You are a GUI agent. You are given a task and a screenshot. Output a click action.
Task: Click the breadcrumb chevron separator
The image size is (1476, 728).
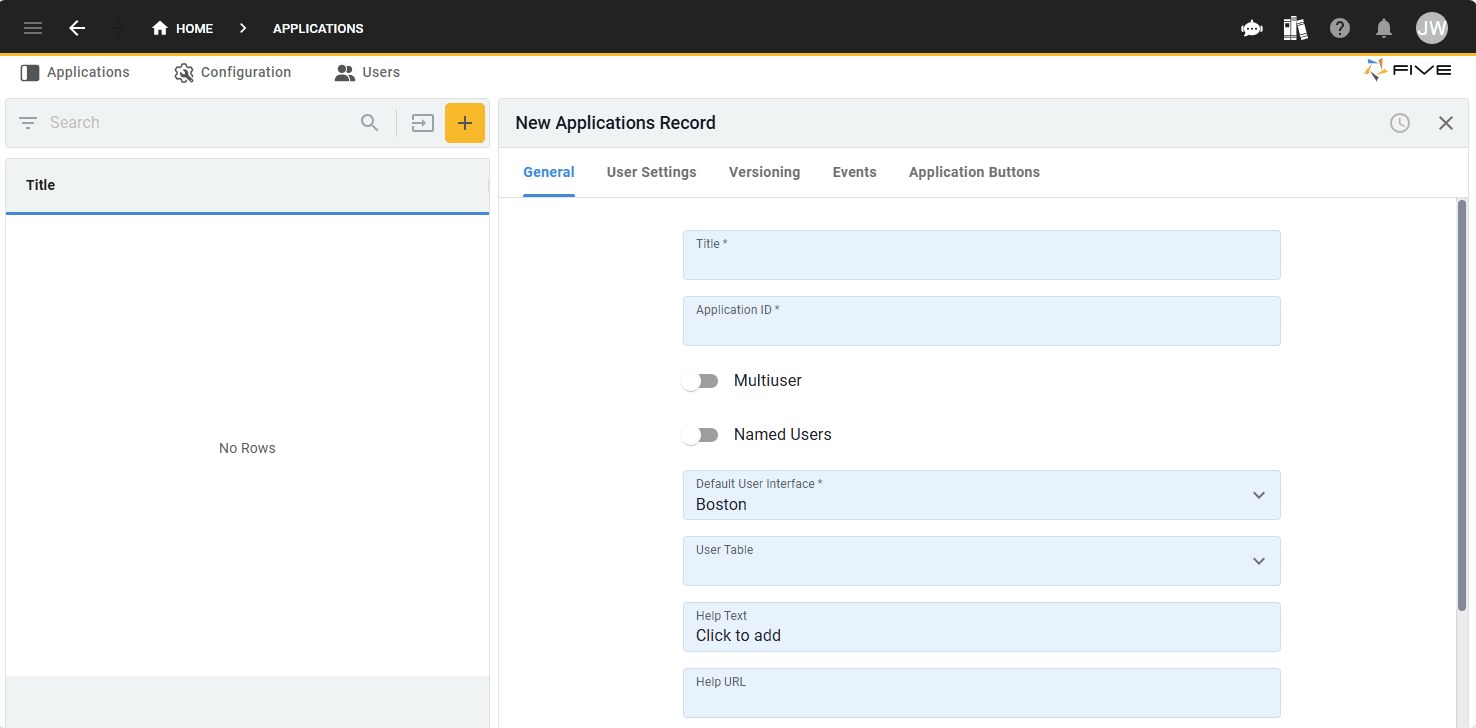coord(243,28)
